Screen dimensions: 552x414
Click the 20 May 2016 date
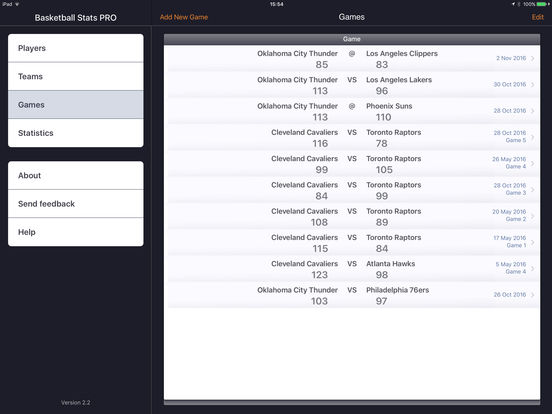point(509,212)
